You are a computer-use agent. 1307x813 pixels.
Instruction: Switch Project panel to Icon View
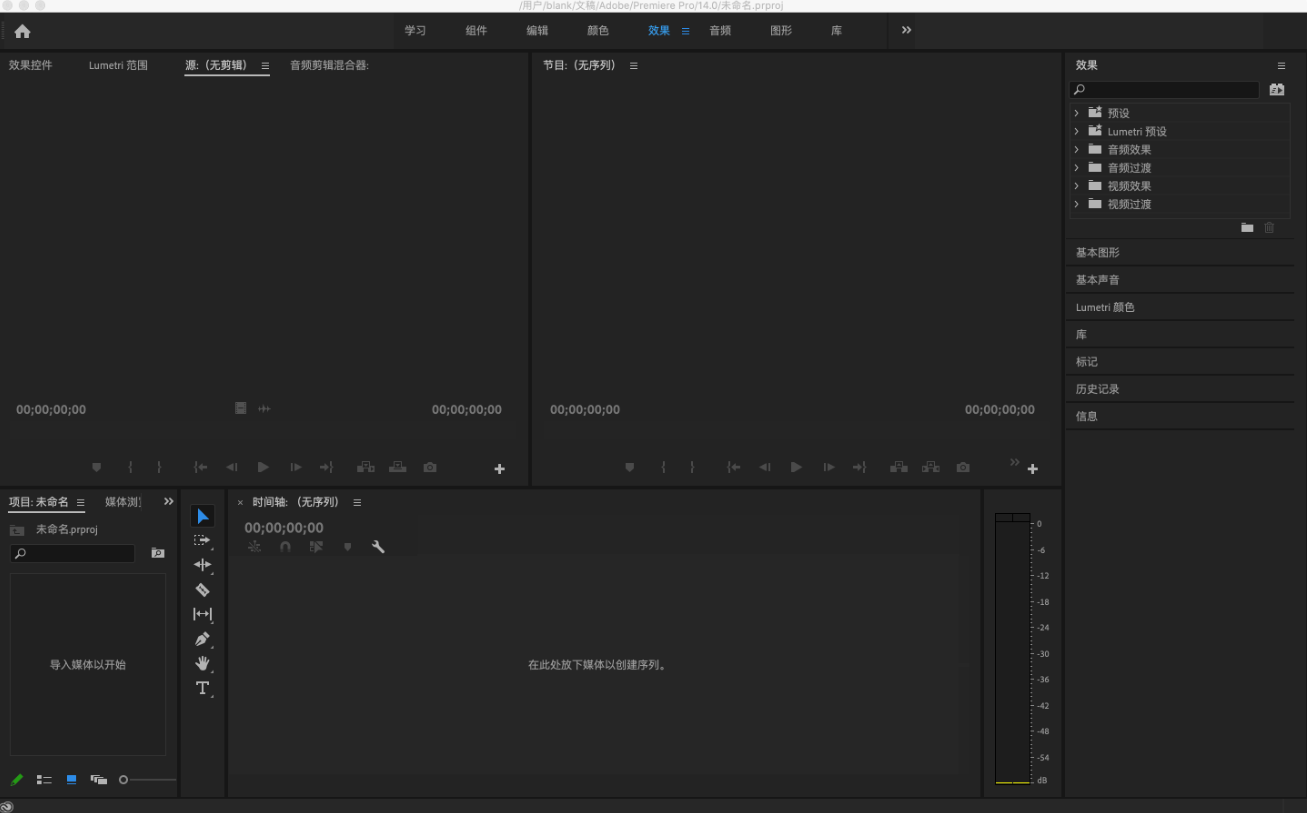[x=70, y=779]
